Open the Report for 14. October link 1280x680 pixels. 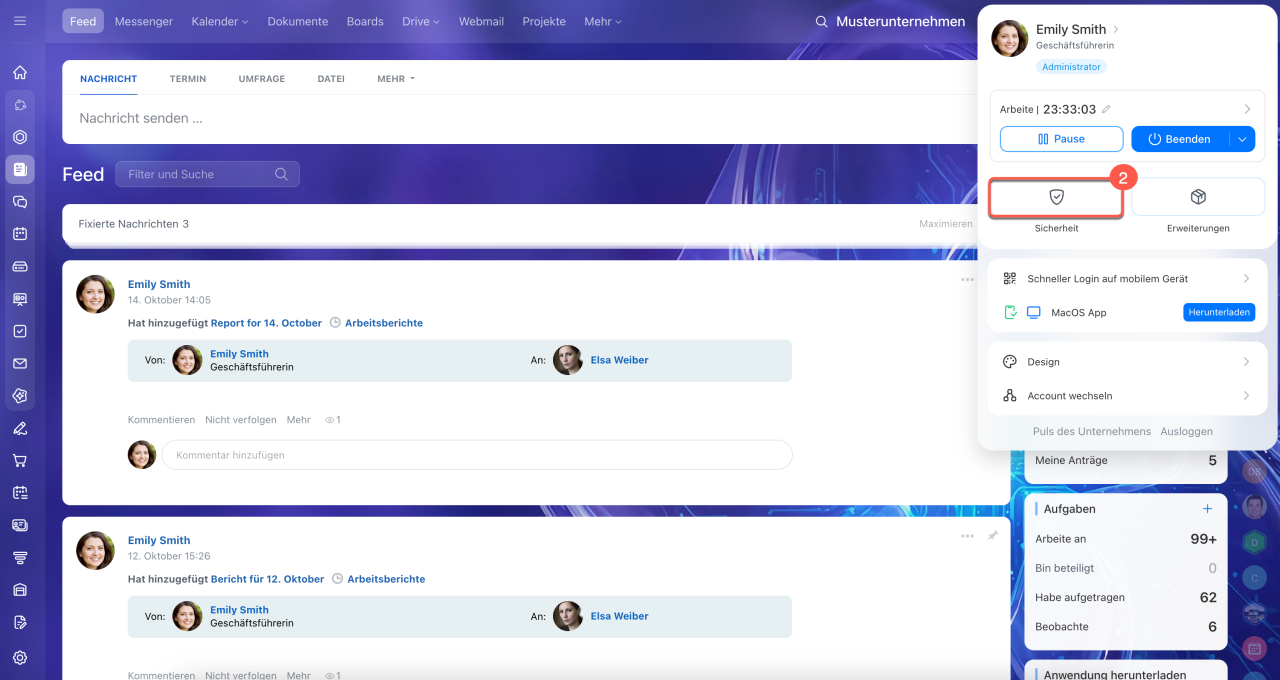coord(266,323)
